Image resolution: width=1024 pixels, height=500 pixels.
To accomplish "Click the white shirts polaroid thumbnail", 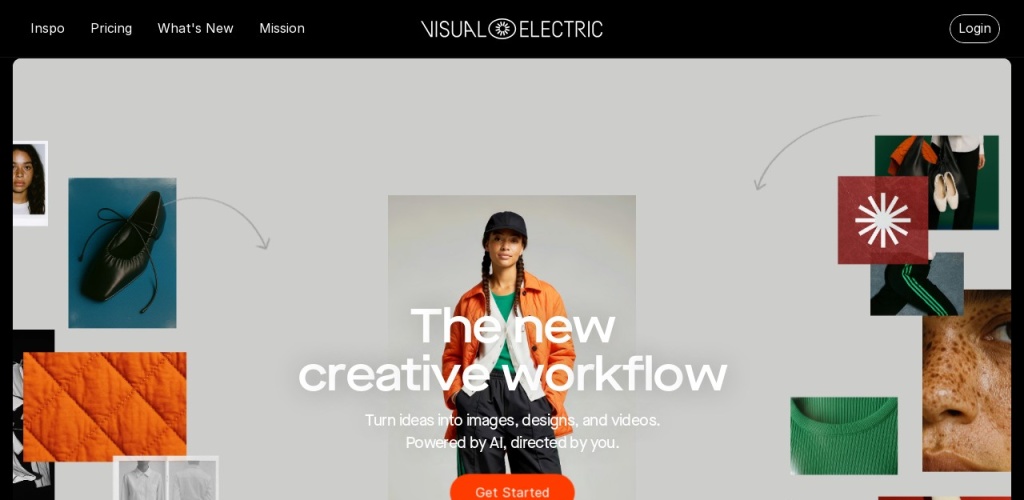I will pos(166,478).
